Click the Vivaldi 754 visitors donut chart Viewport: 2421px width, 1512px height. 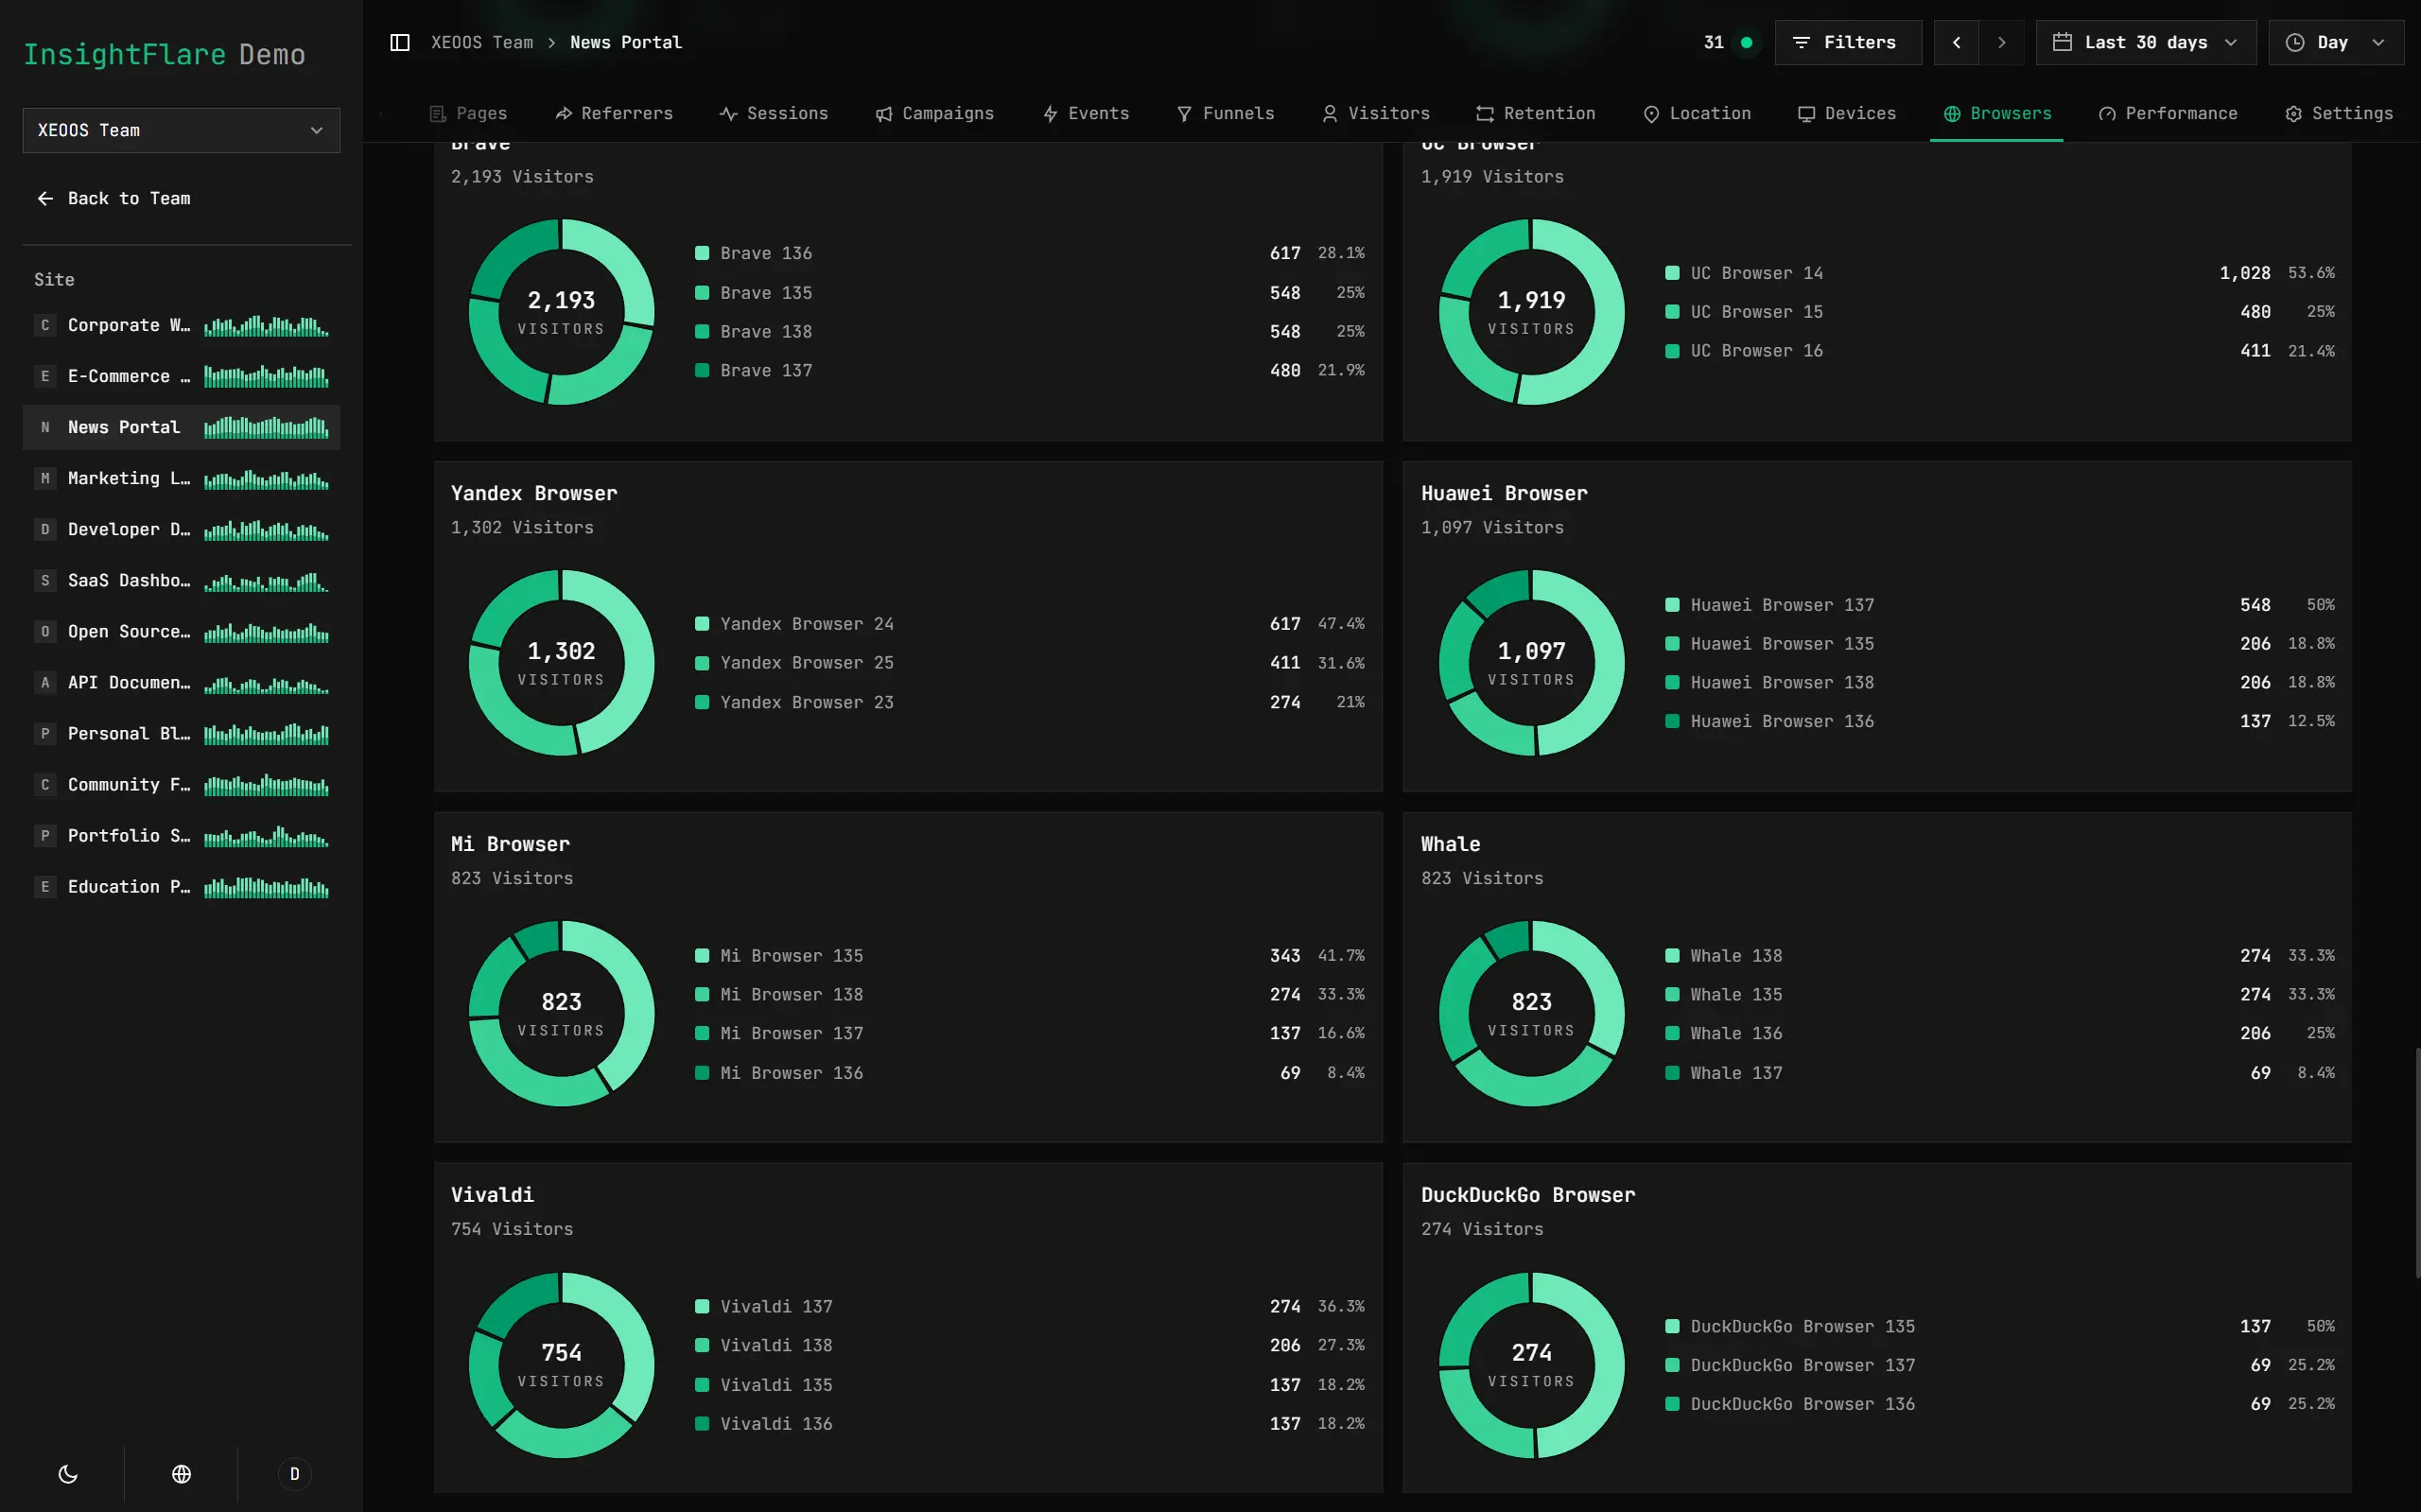[562, 1365]
